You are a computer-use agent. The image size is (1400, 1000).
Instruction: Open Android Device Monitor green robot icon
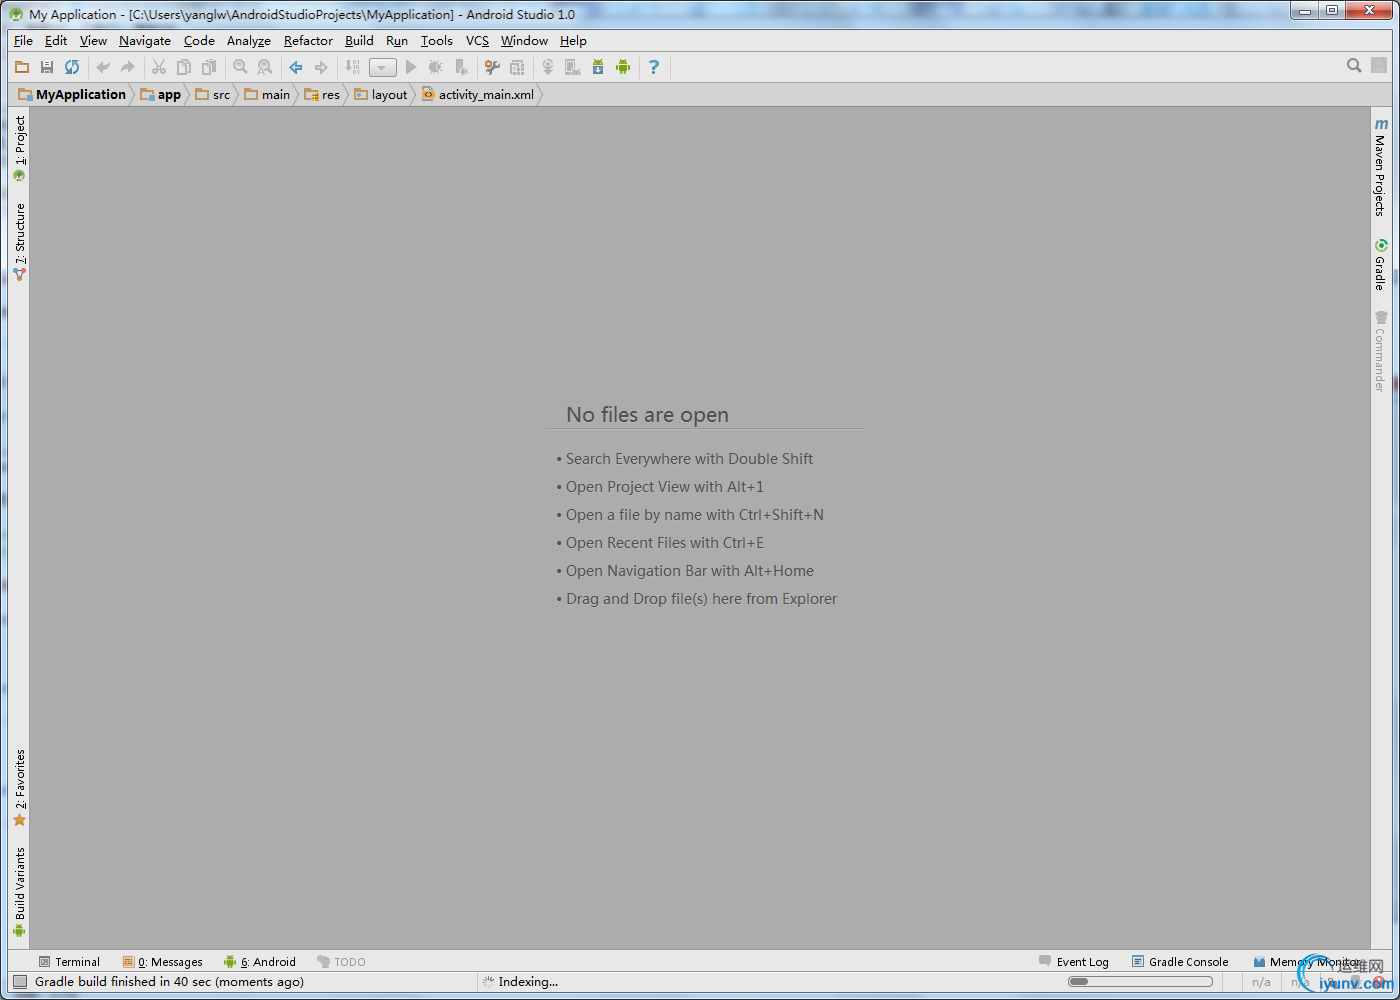pos(623,67)
